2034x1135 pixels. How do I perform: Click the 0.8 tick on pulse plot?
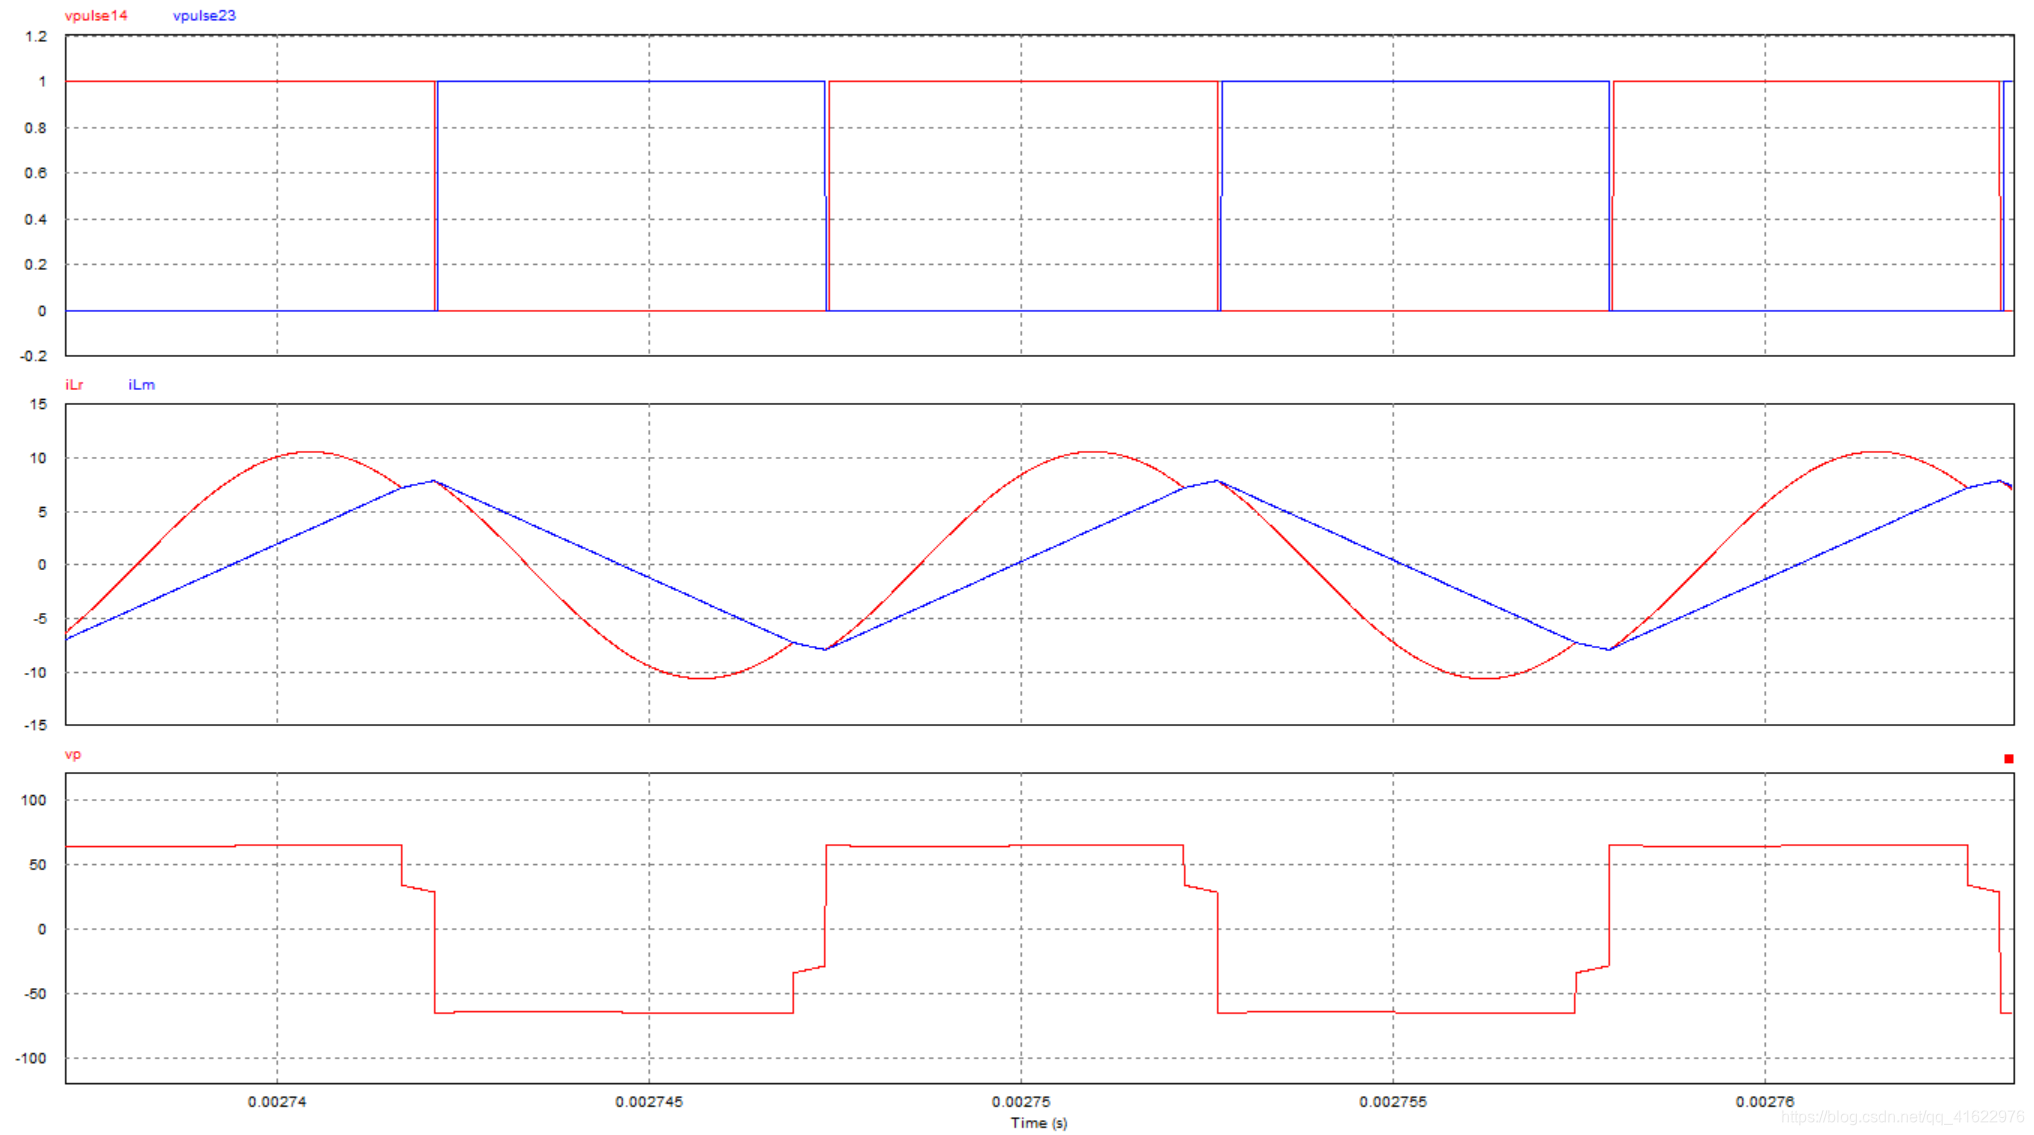(x=36, y=128)
